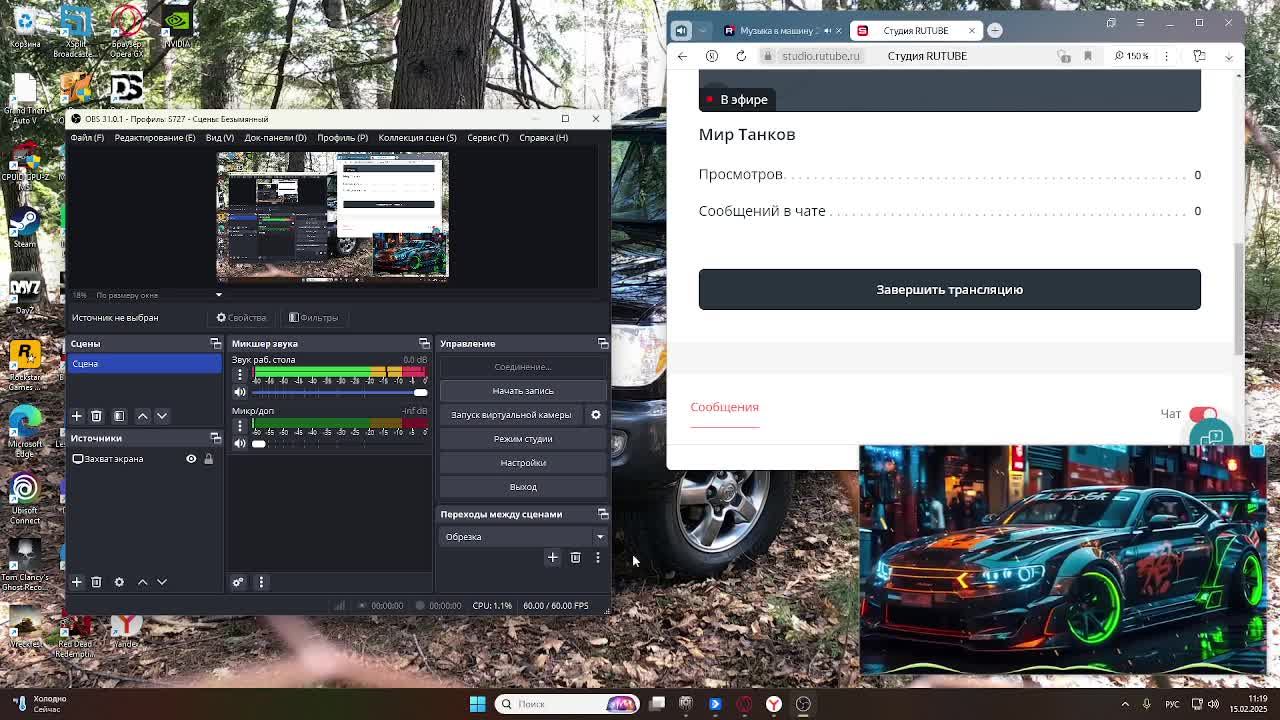Open source properties gear in Sources panel

pos(119,582)
